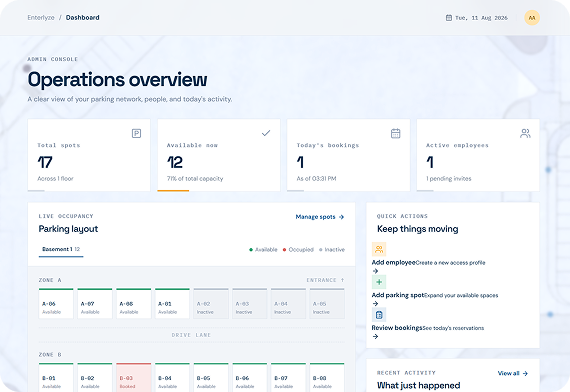The height and width of the screenshot is (392, 570).
Task: Click the date Tue, 11 Aug 2026
Action: (x=481, y=18)
